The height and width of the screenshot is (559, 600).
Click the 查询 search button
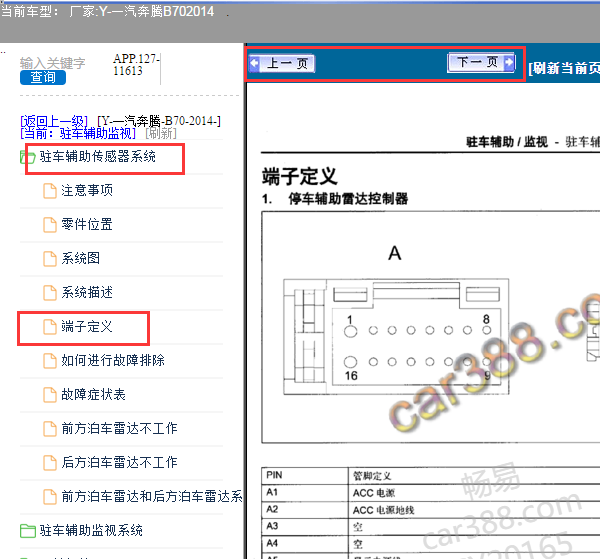(x=43, y=78)
